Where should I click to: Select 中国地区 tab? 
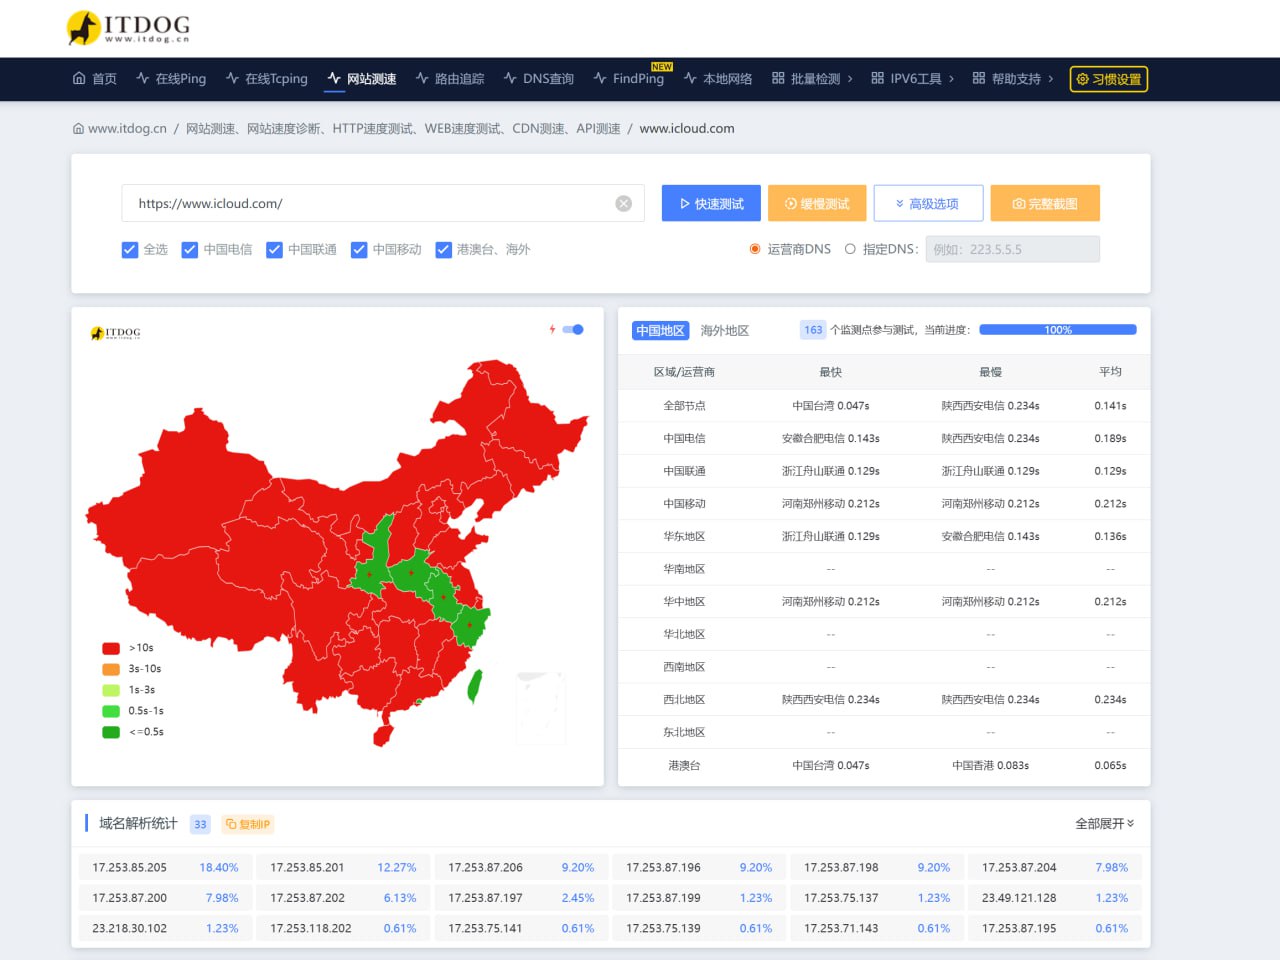661,330
